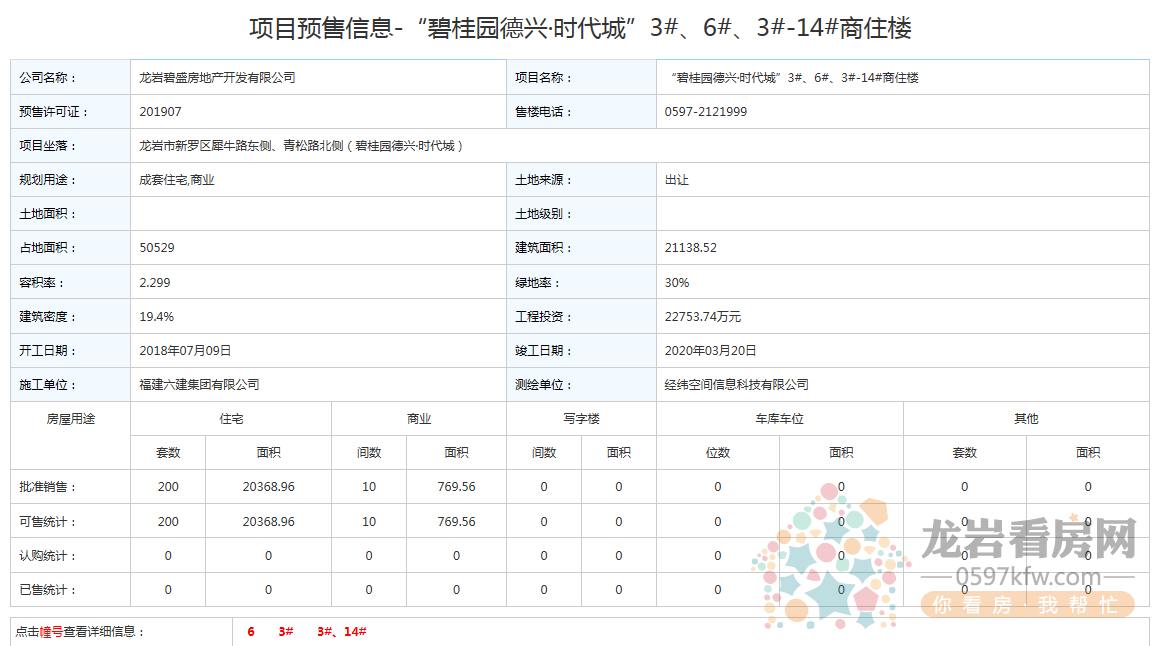Click the 规划用途 label
The width and height of the screenshot is (1160, 646).
click(47, 180)
